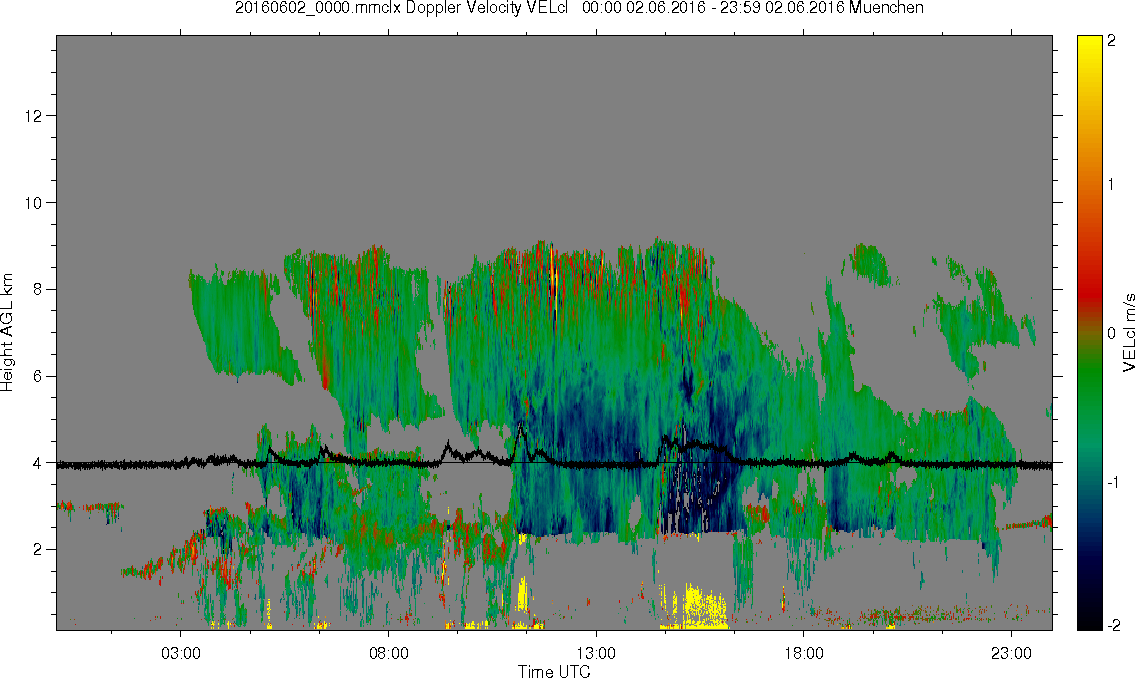Click the '13:00' time axis label
This screenshot has height=678, width=1135.
596,653
